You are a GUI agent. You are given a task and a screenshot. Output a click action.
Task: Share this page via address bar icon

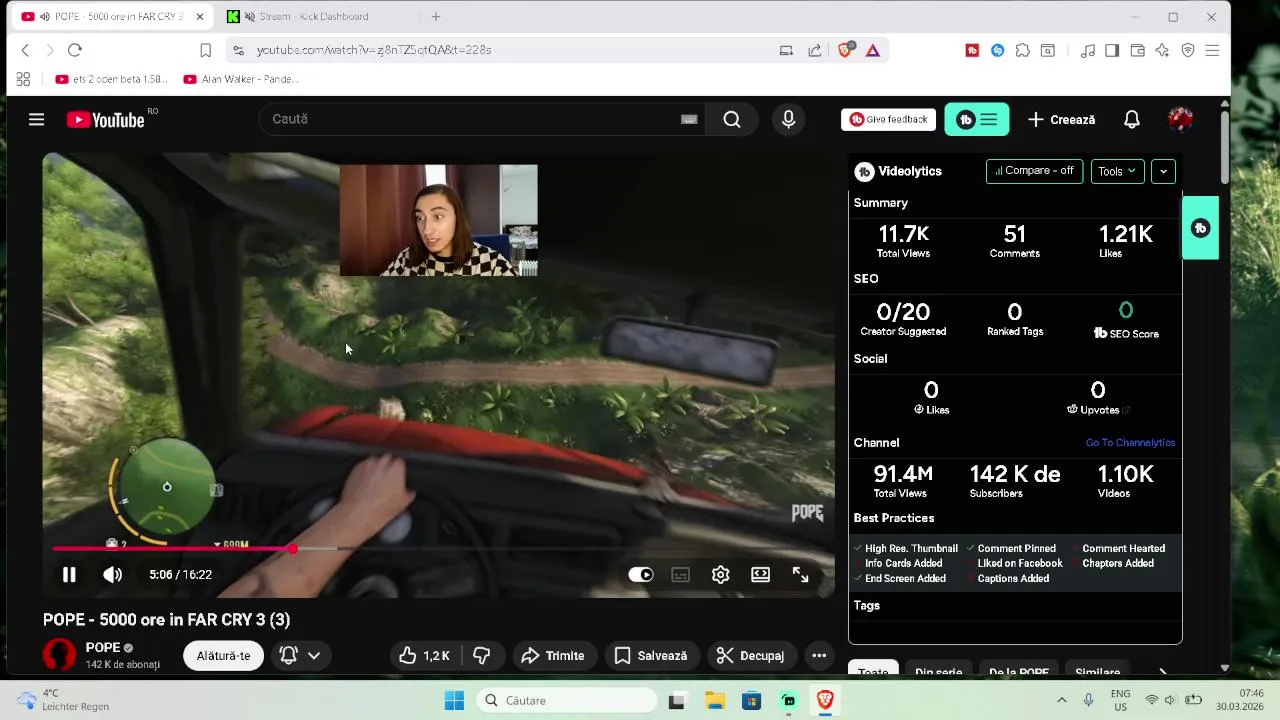click(x=815, y=50)
